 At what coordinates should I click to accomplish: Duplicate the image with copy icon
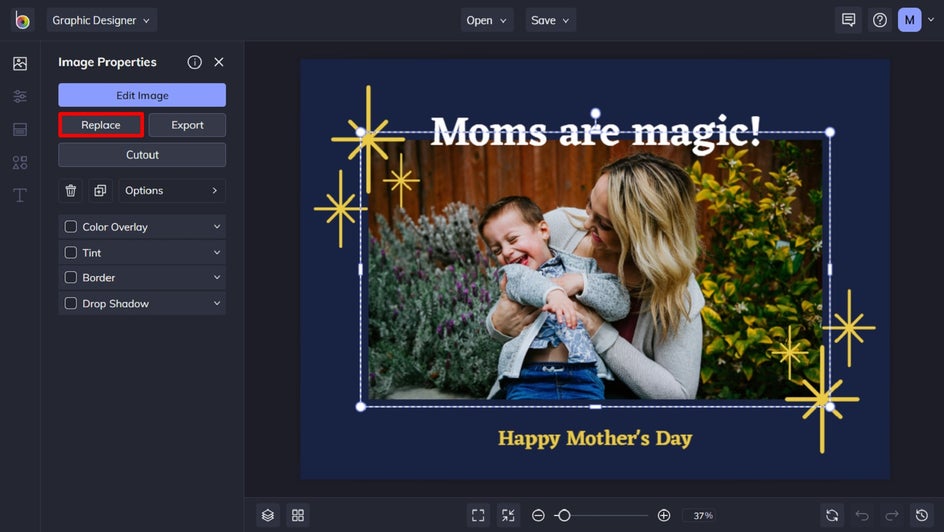click(100, 191)
